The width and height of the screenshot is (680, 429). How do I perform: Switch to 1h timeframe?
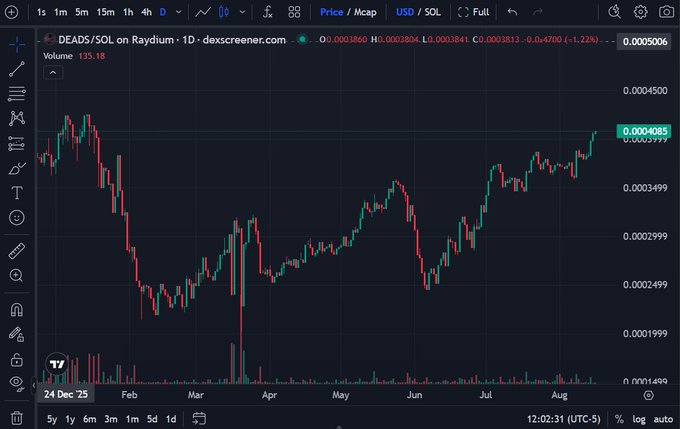click(128, 12)
